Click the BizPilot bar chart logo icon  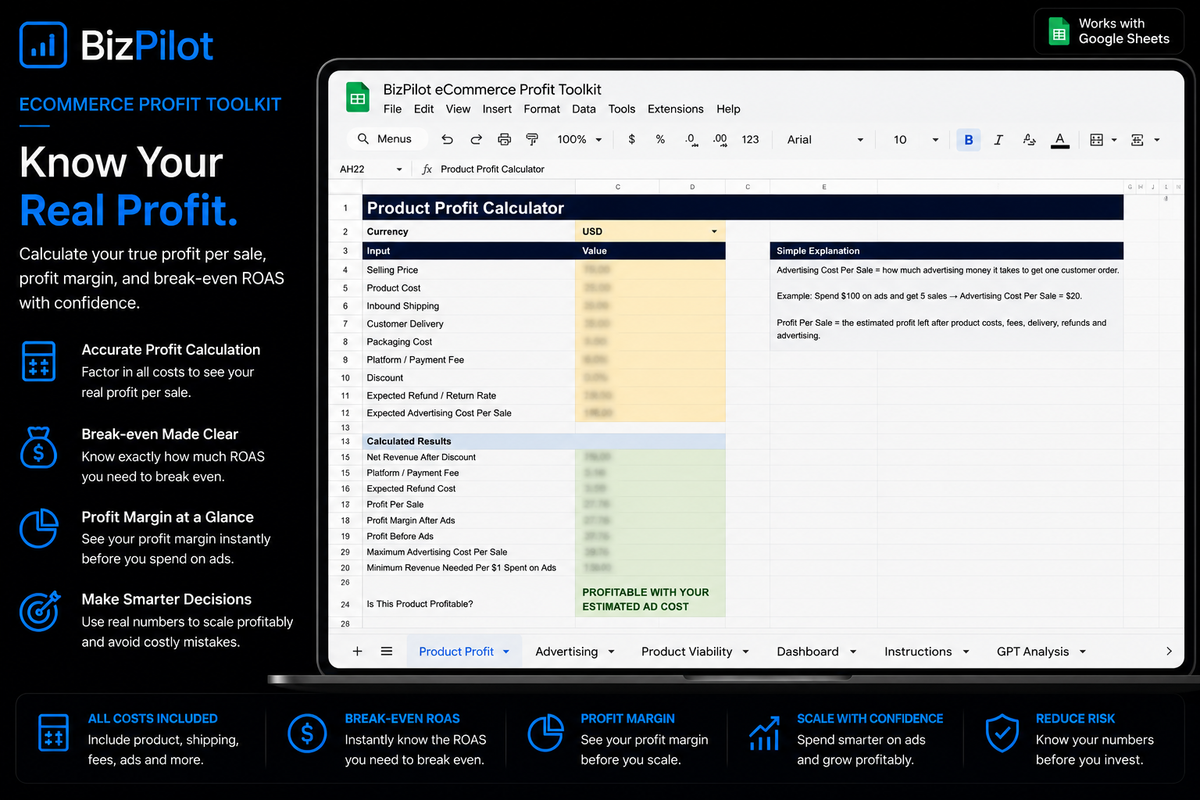click(x=43, y=45)
